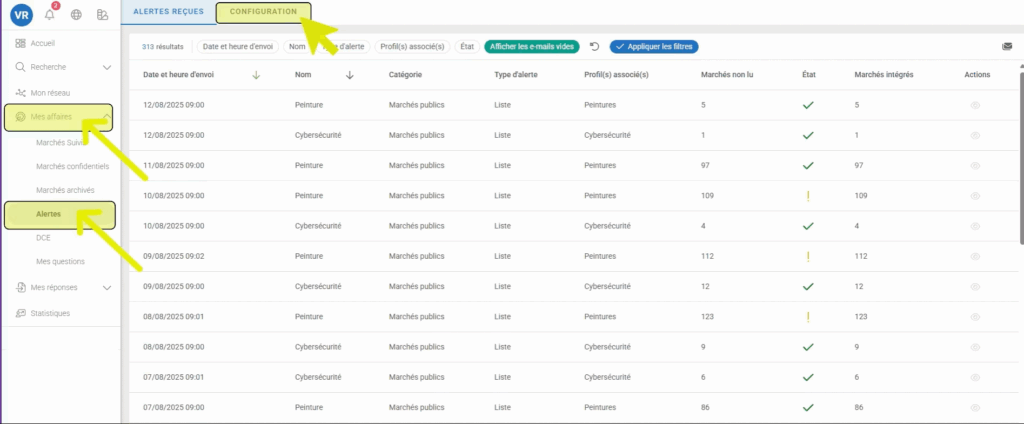Expand the Mes réponses sidebar section
The height and width of the screenshot is (424, 1024).
(x=107, y=288)
